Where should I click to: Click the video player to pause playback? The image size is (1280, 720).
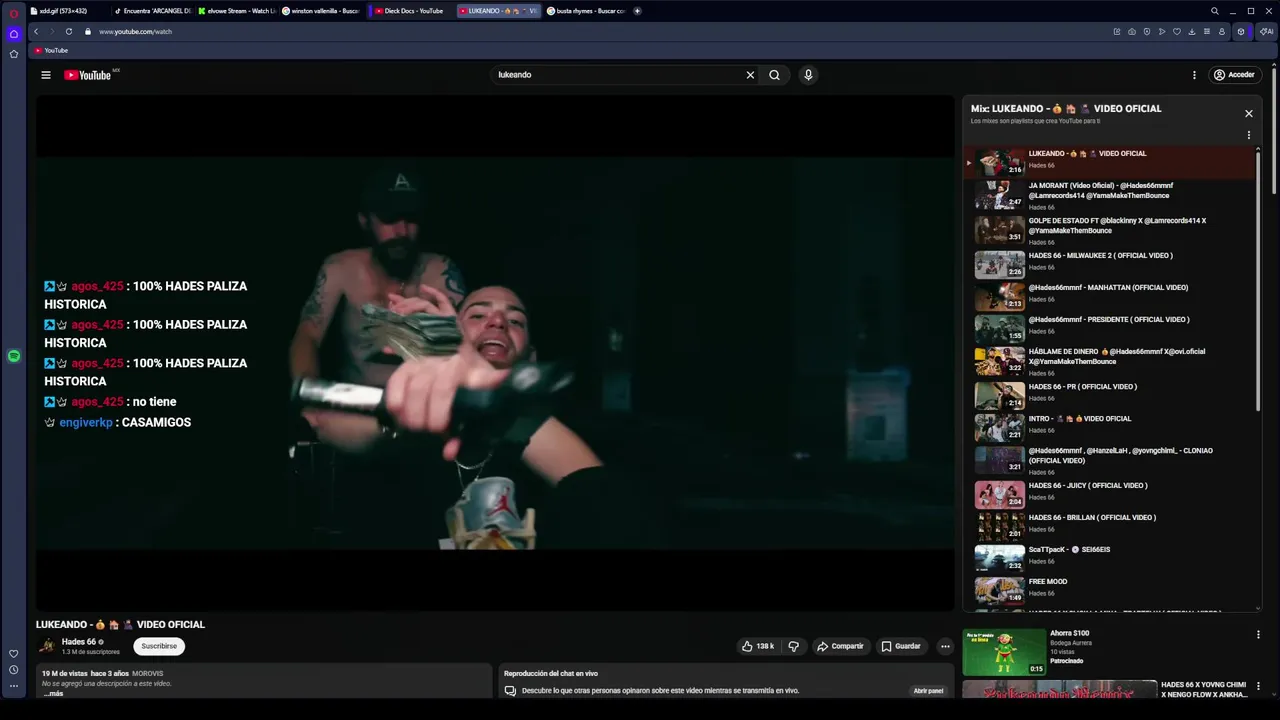tap(495, 352)
